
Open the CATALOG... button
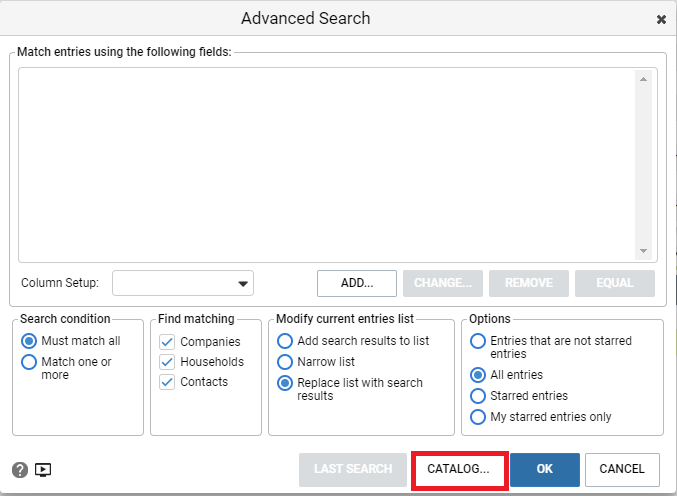tap(459, 470)
